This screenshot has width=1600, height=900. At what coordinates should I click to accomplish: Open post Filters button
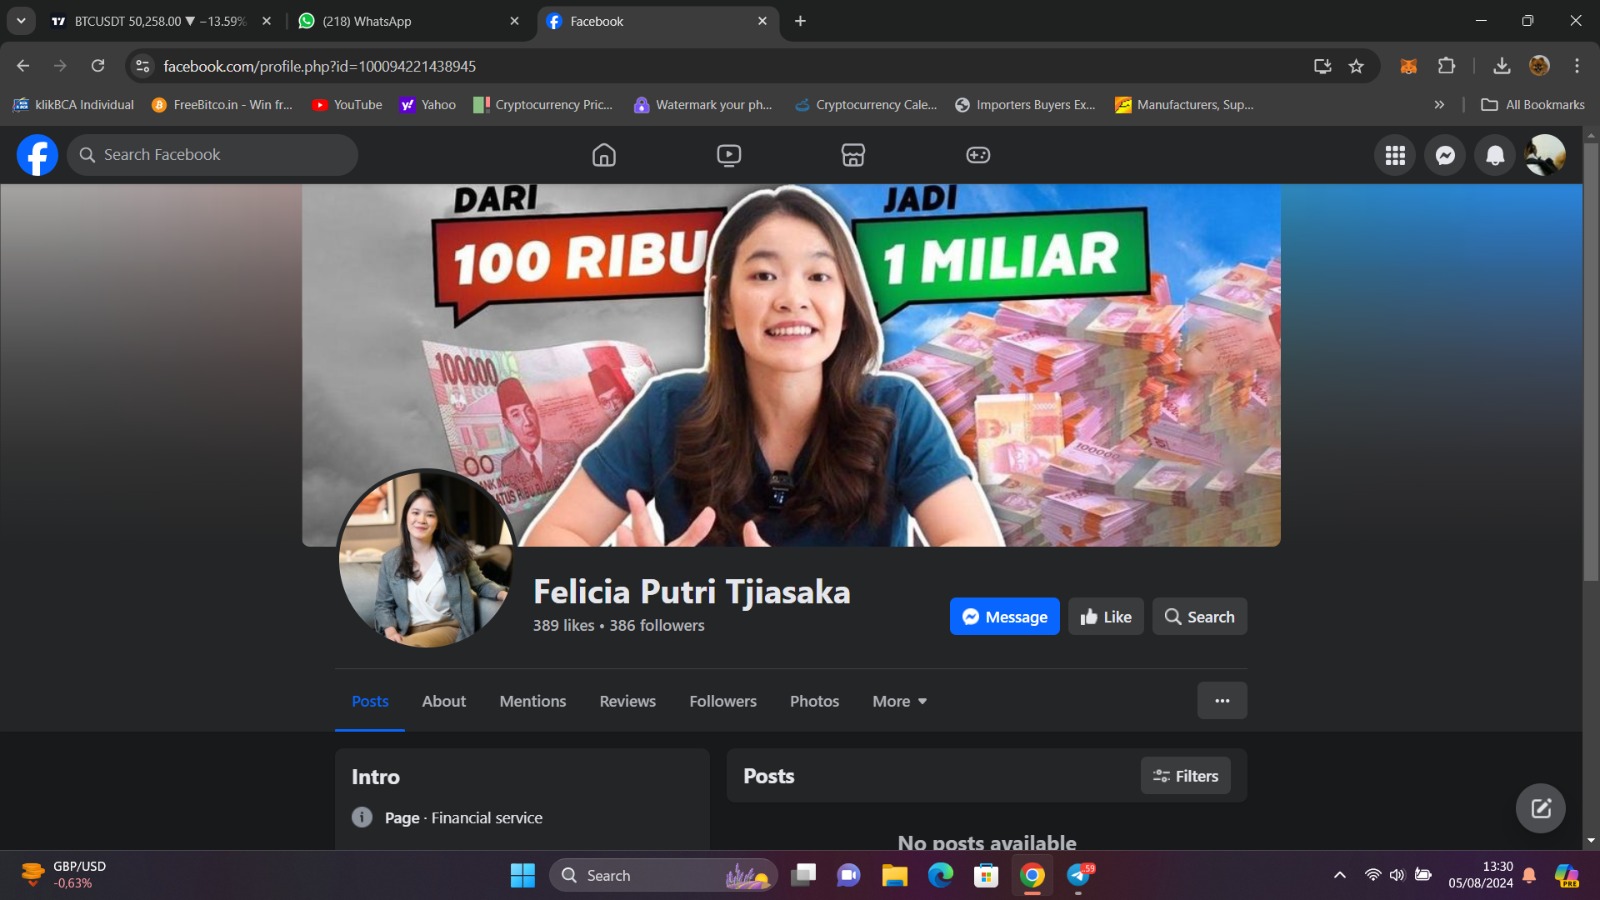tap(1185, 776)
